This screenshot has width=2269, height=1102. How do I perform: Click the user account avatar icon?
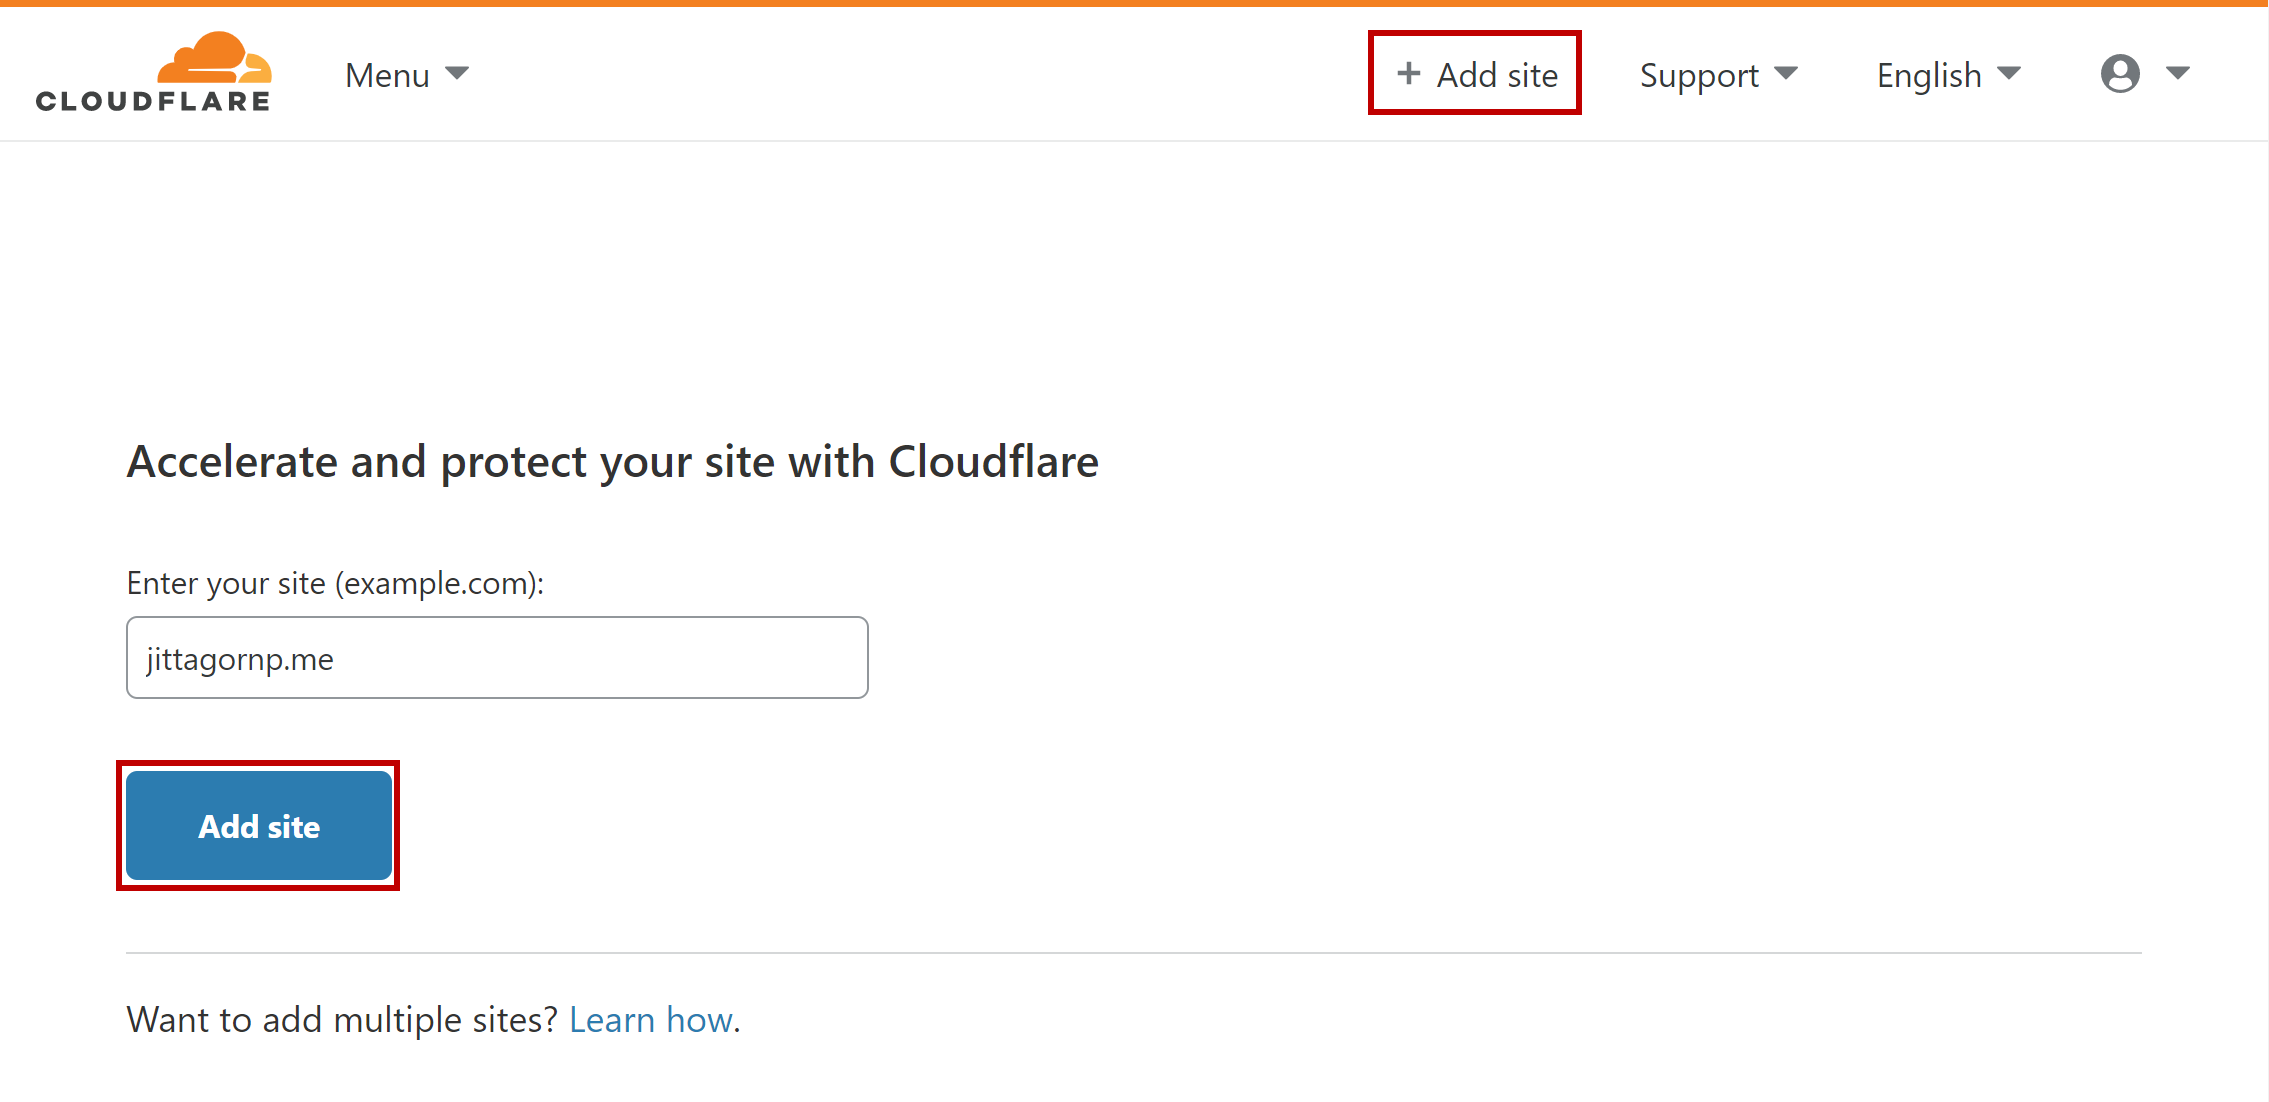[x=2120, y=74]
